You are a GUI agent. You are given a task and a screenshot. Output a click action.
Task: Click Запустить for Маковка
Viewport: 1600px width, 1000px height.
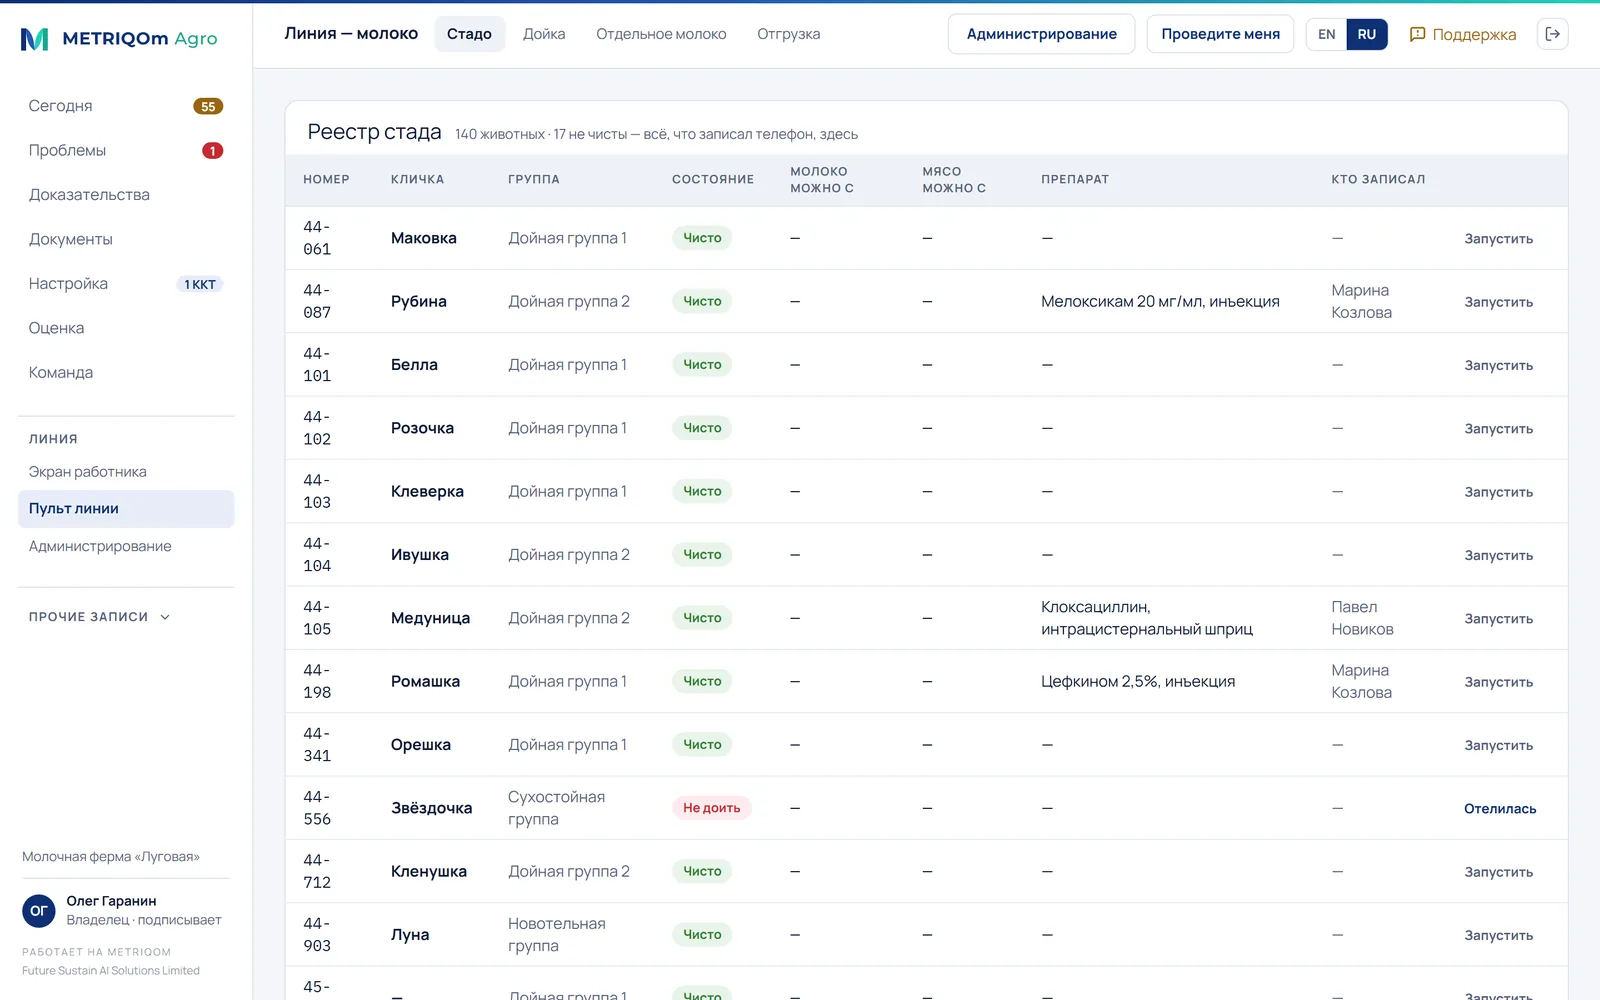[x=1498, y=239]
